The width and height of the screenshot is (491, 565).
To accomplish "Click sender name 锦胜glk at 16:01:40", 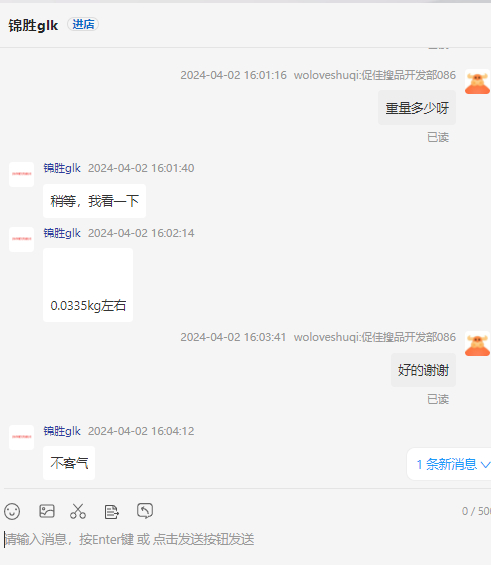I will tap(62, 168).
